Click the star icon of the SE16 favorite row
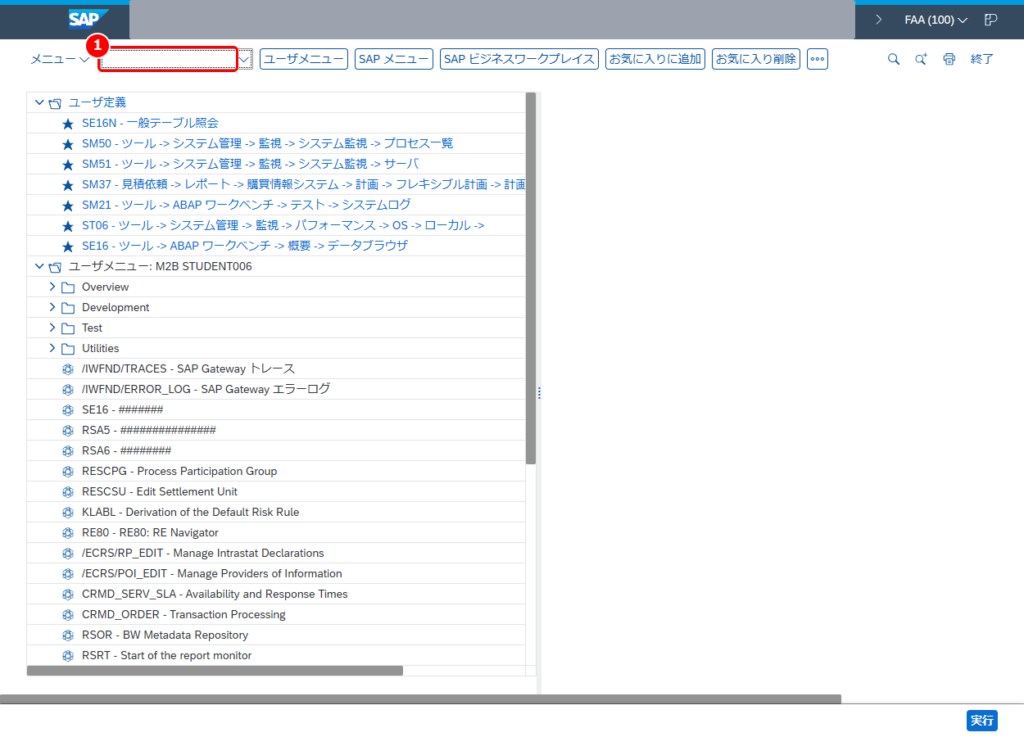1024x737 pixels. click(x=68, y=246)
